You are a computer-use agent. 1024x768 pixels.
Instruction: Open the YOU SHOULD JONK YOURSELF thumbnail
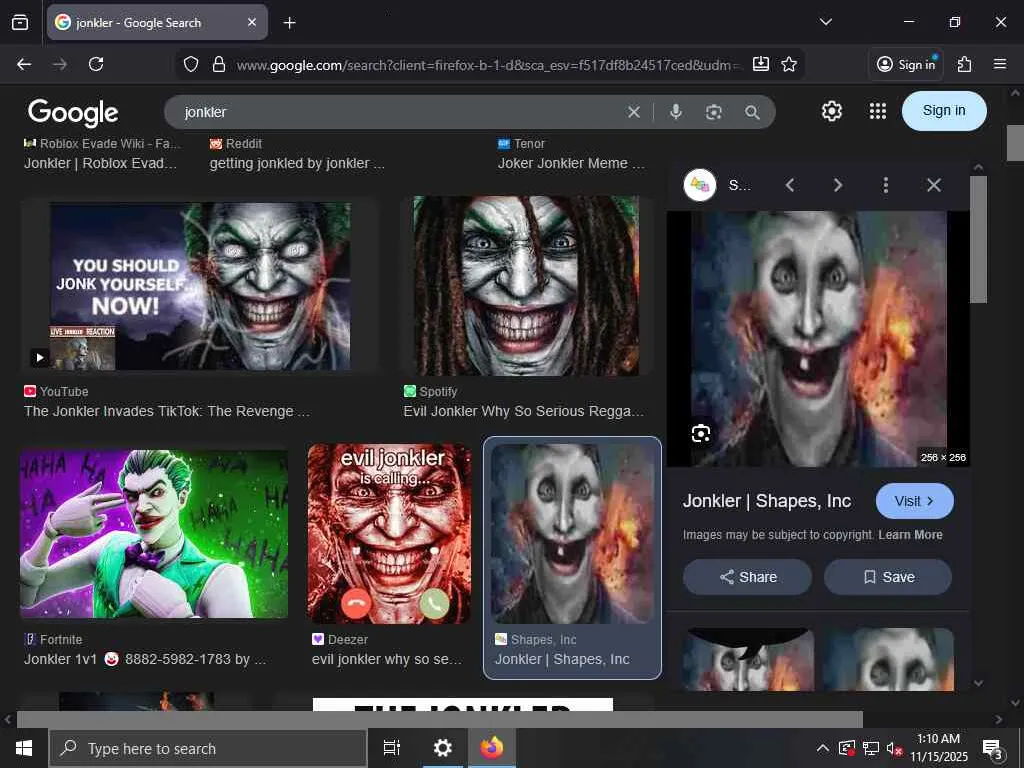(x=200, y=286)
